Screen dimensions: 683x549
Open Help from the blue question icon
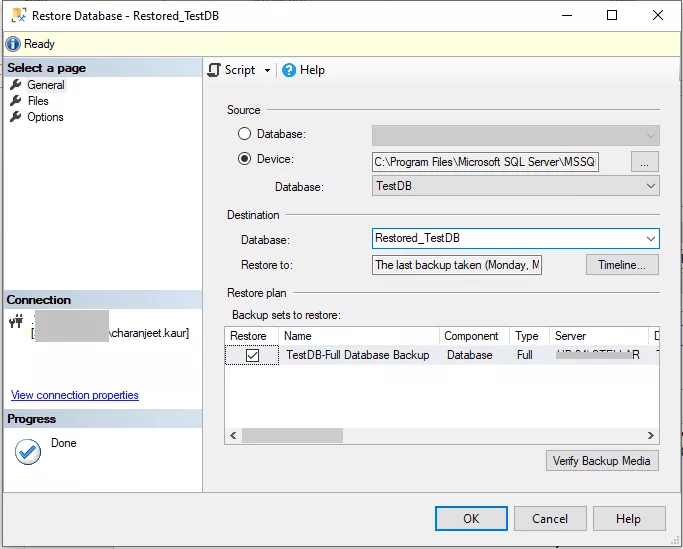click(x=289, y=70)
